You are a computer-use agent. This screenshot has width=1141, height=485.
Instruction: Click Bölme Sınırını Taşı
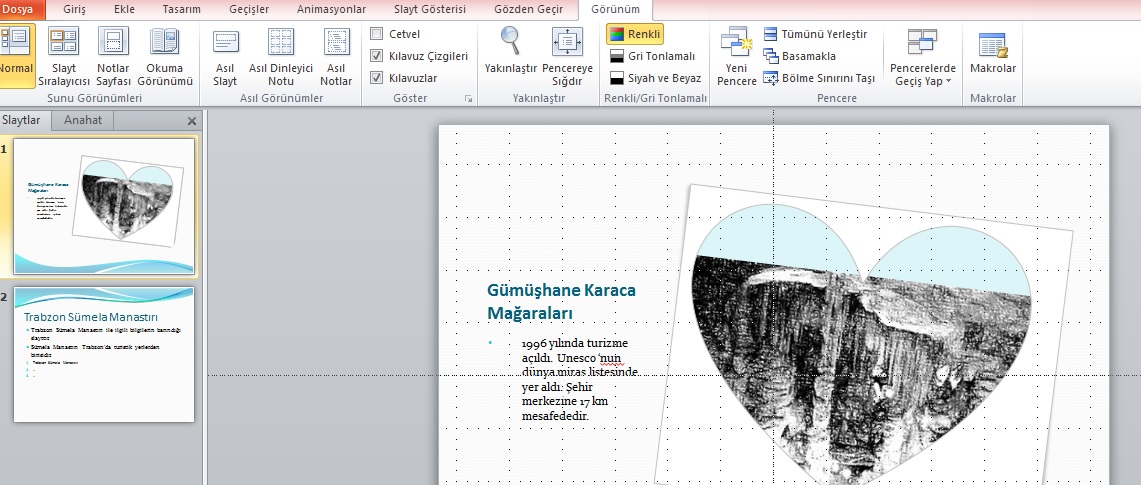(819, 78)
